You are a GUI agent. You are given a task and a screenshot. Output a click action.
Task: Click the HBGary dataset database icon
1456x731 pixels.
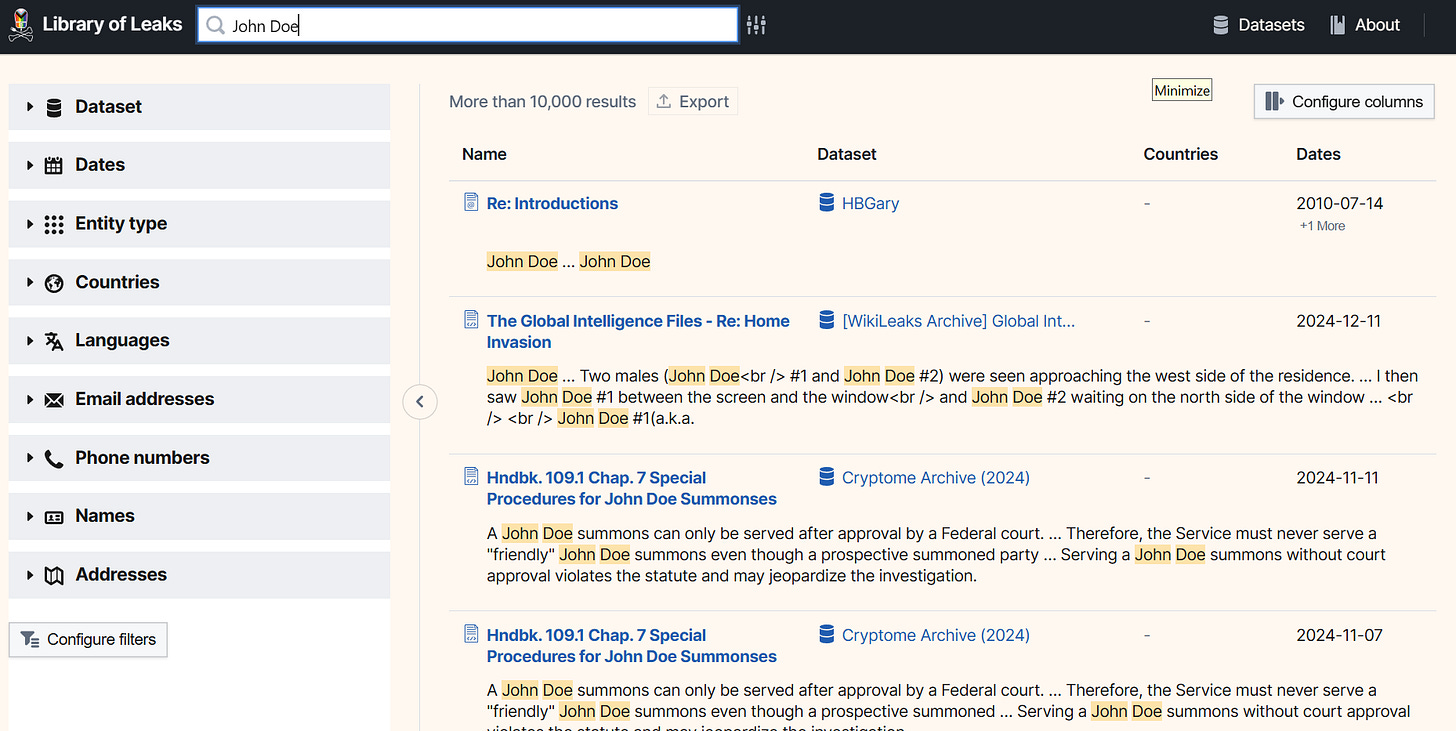[826, 203]
